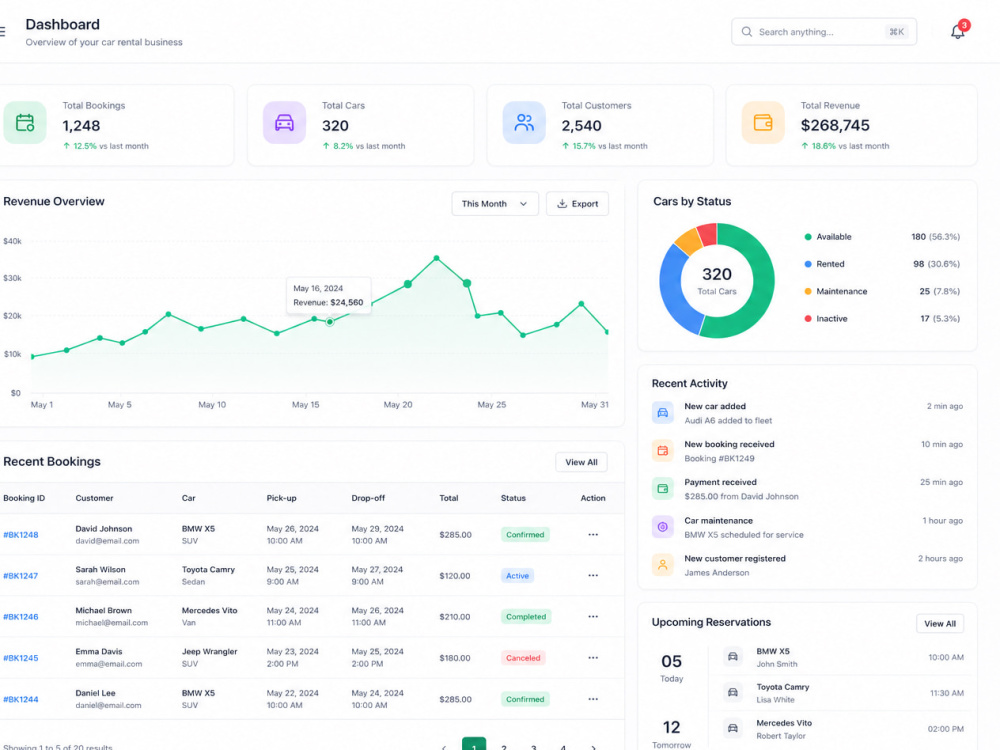This screenshot has width=1000, height=750.
Task: View all upcoming reservations
Action: click(x=940, y=624)
